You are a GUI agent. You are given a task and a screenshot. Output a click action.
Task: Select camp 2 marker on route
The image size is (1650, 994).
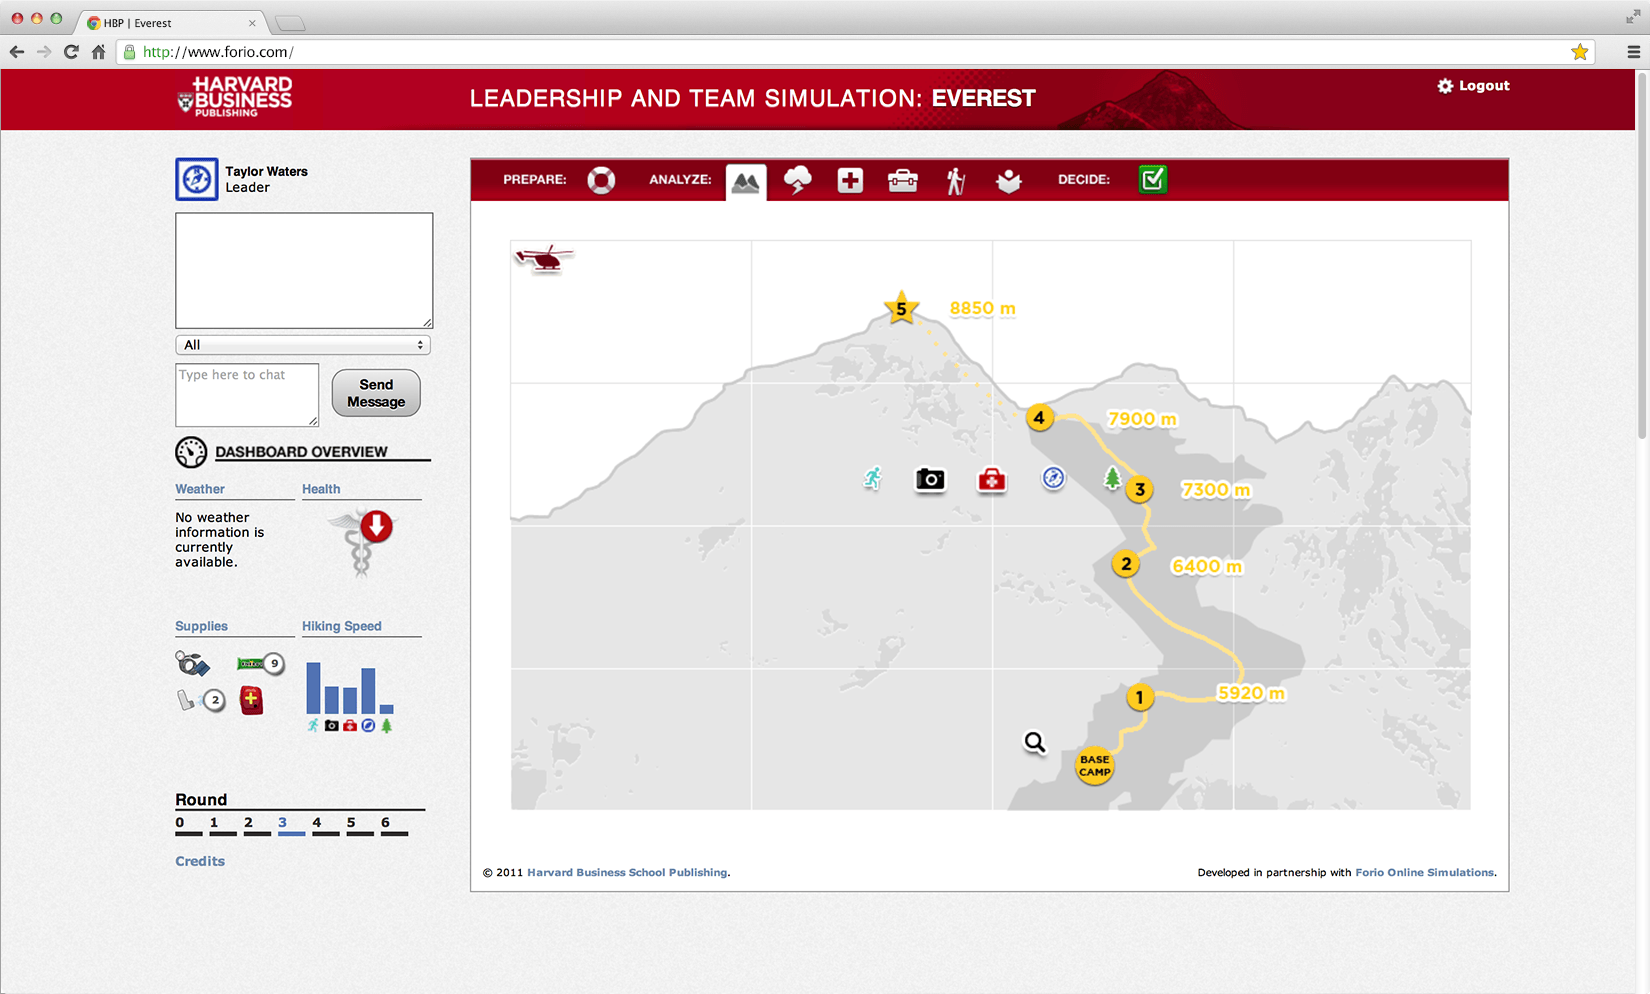click(1126, 564)
